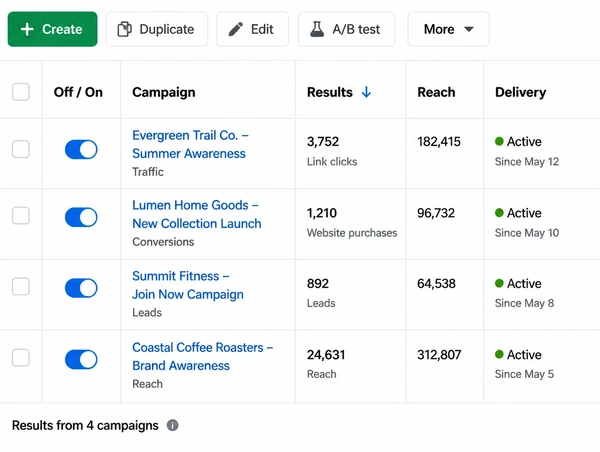The width and height of the screenshot is (600, 452).
Task: Open Summit Fitness – Join Now Campaign link
Action: [188, 285]
